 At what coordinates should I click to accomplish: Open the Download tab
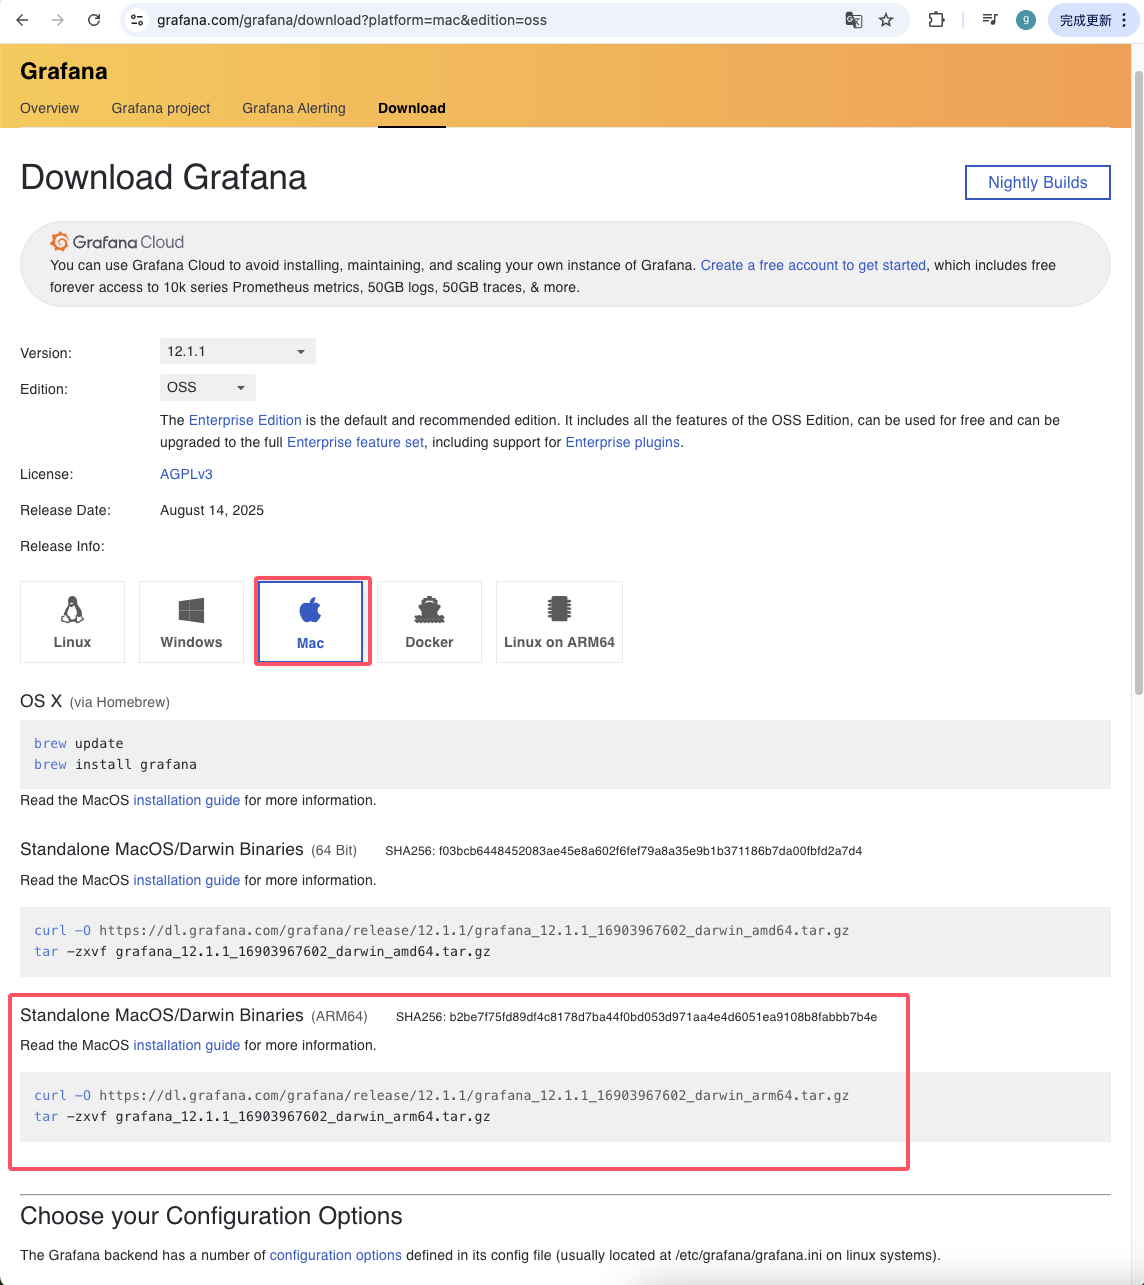tap(412, 108)
